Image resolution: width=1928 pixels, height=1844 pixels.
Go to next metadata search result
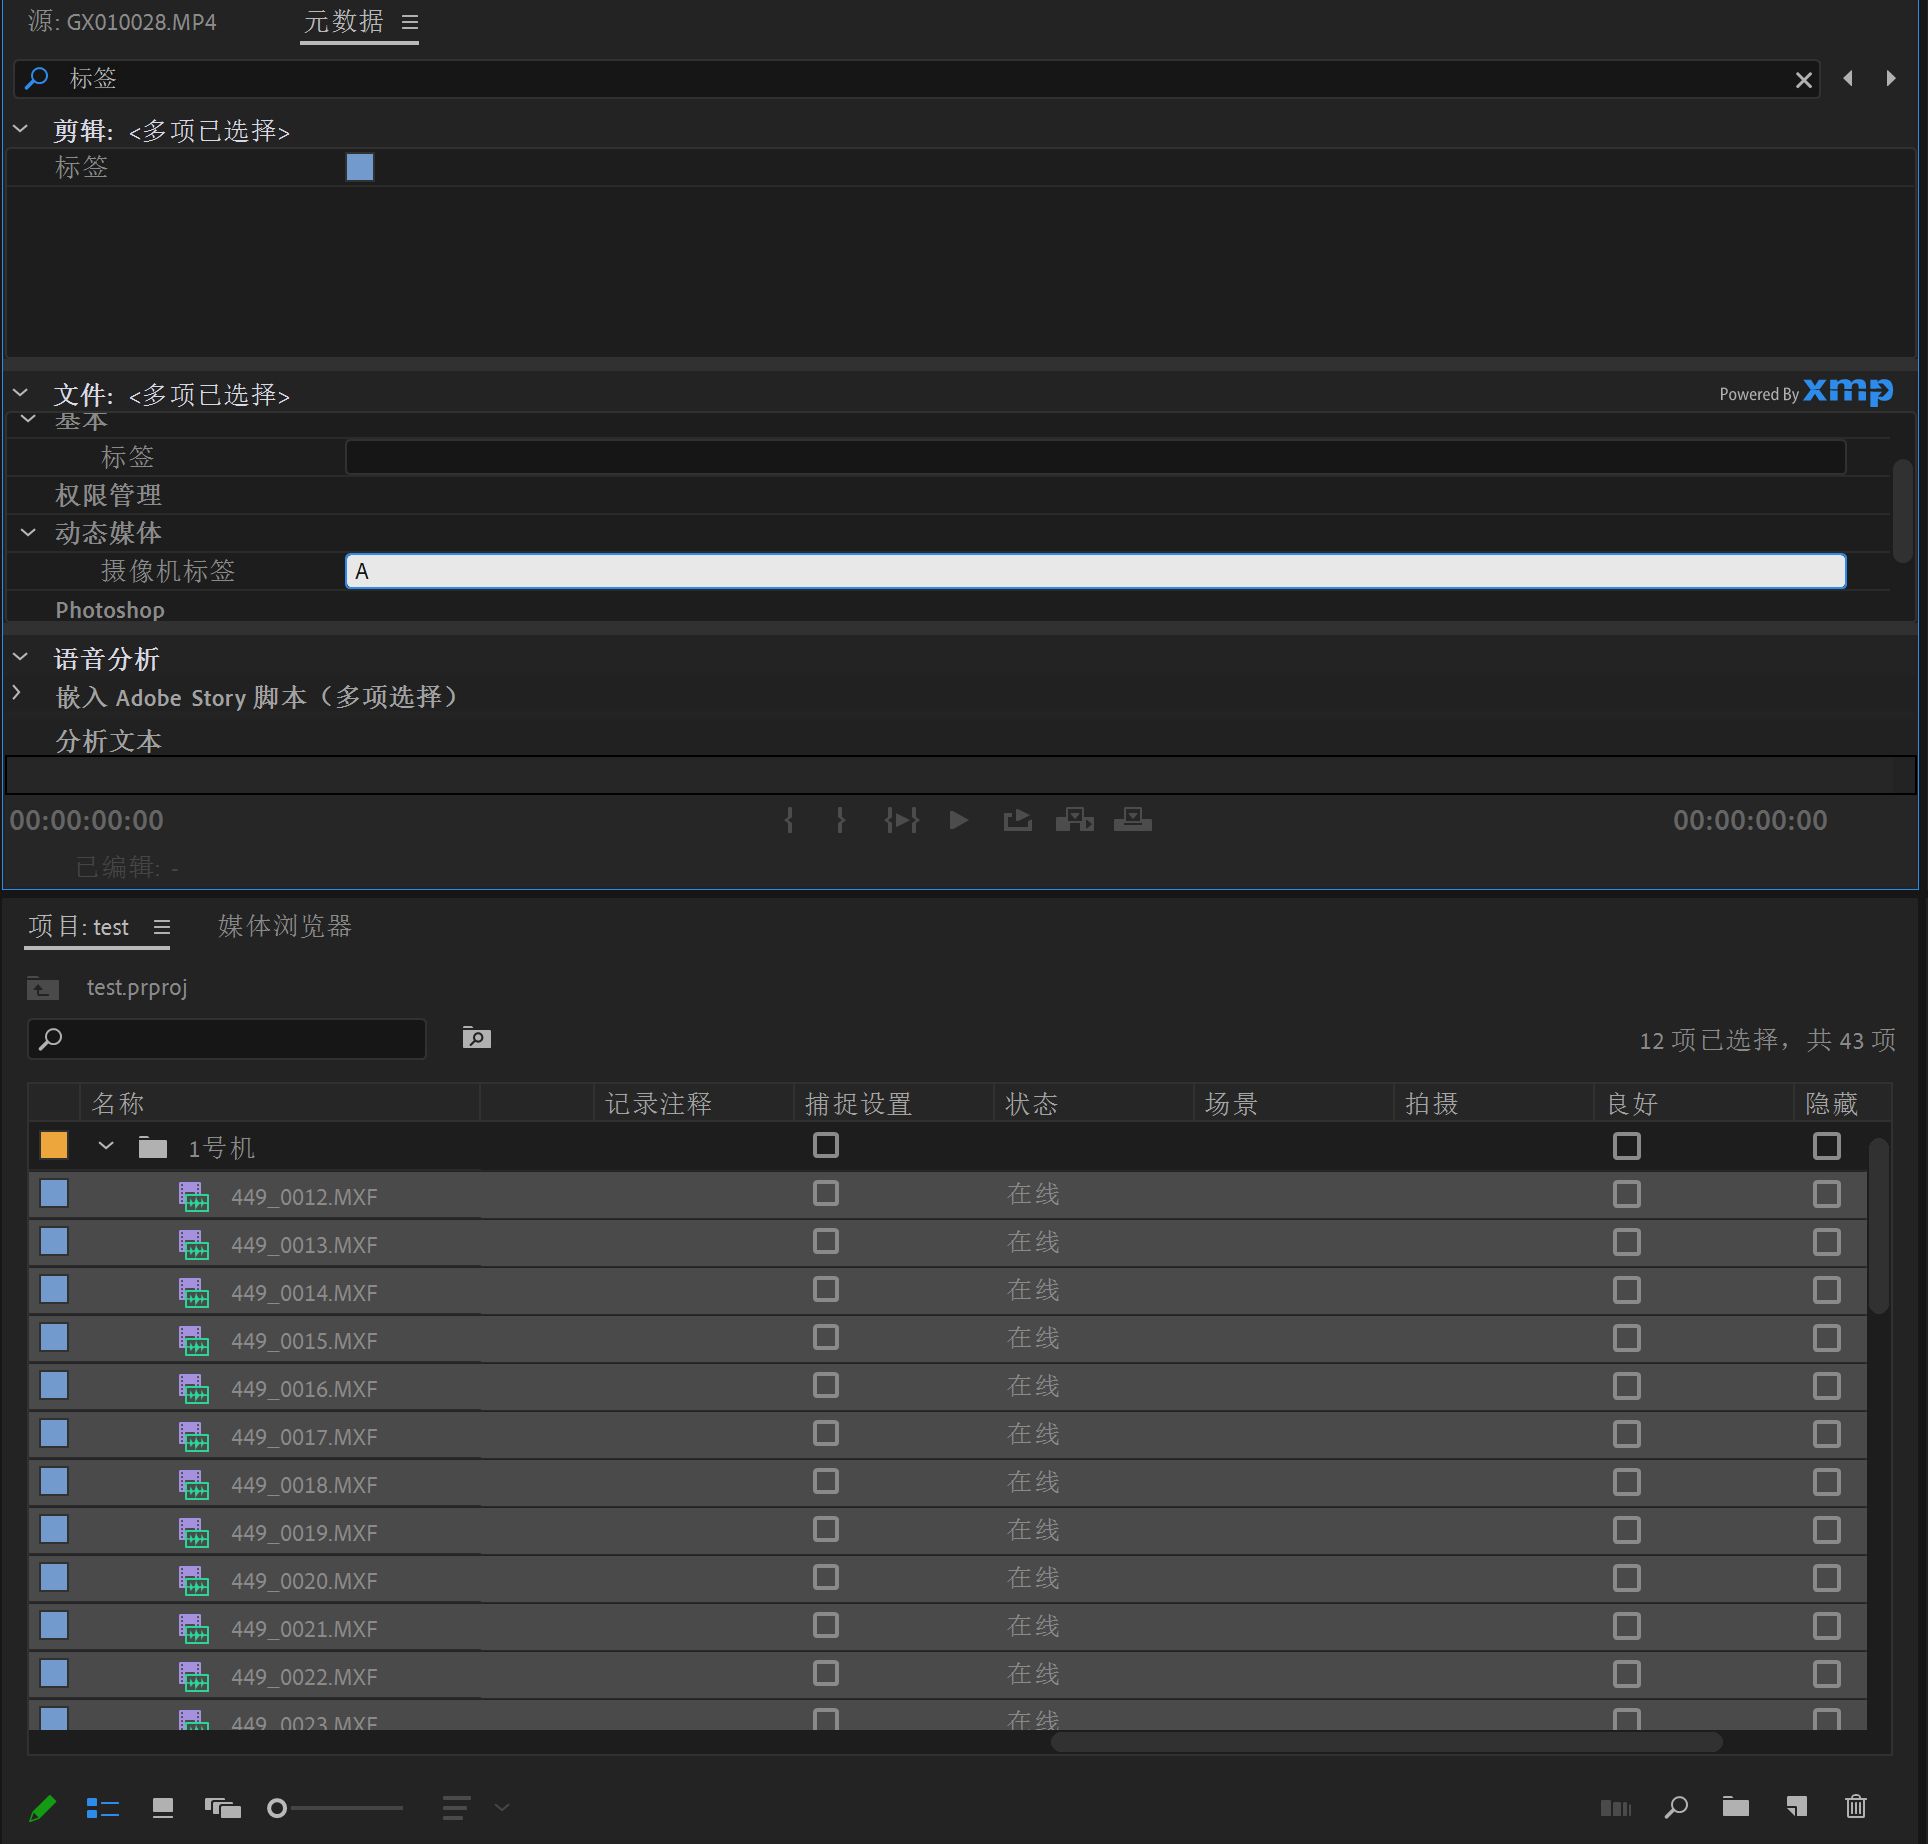[x=1890, y=78]
